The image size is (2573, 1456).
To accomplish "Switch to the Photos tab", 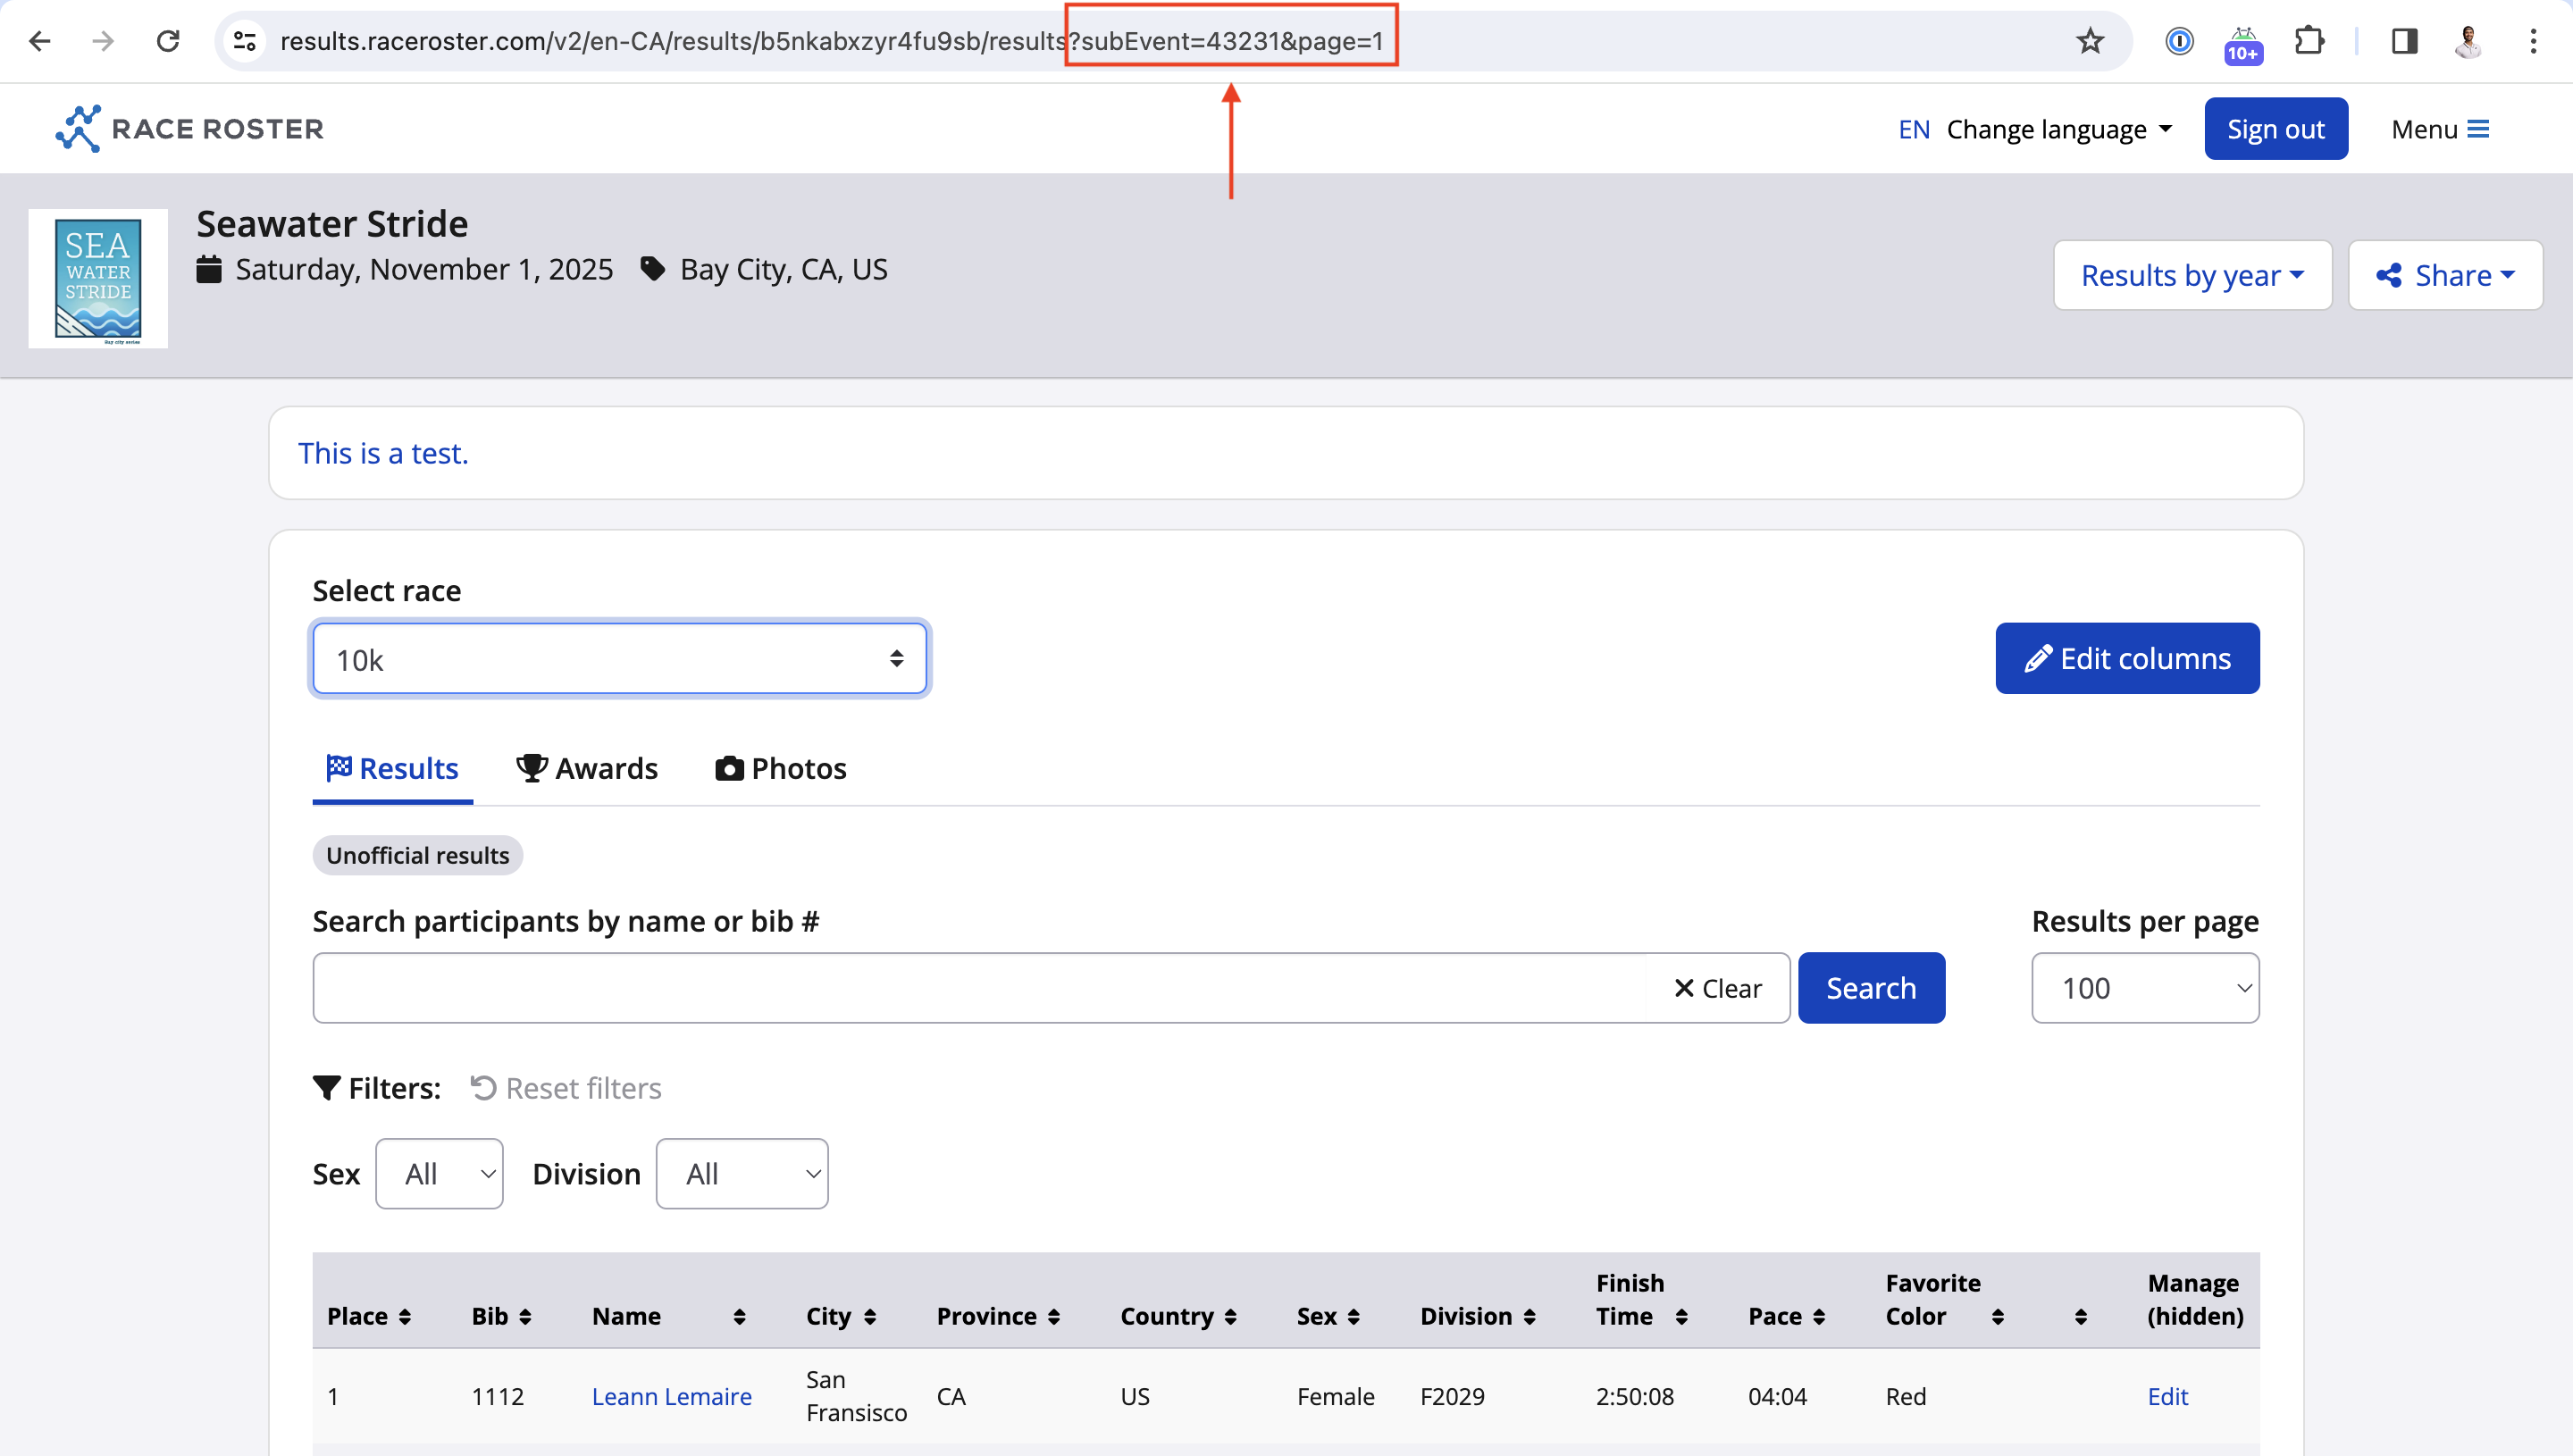I will (780, 768).
